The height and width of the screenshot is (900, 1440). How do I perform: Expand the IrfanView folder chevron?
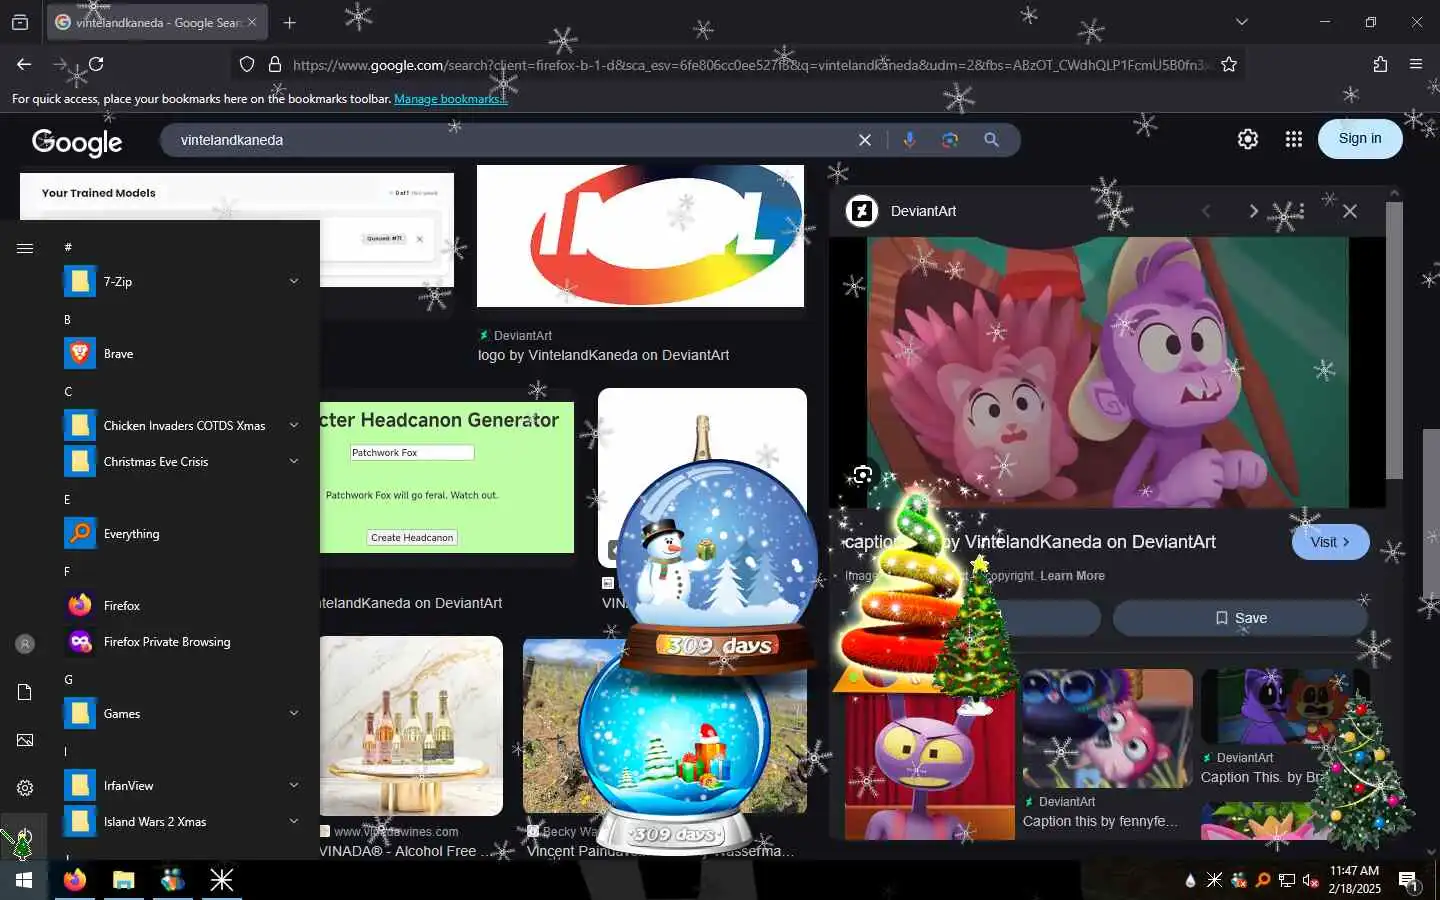tap(294, 786)
